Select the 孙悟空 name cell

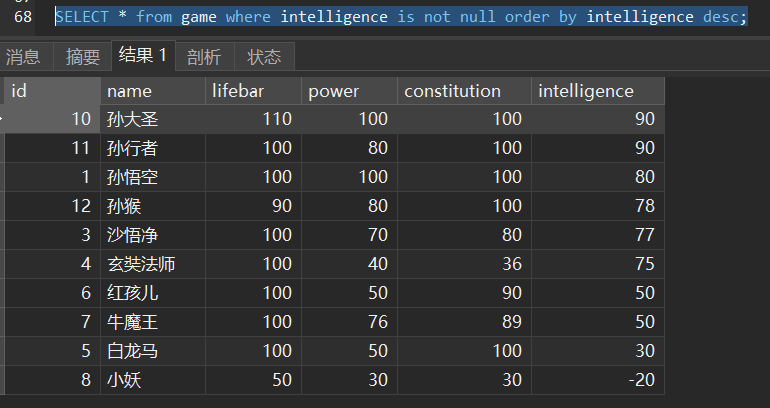pyautogui.click(x=153, y=177)
